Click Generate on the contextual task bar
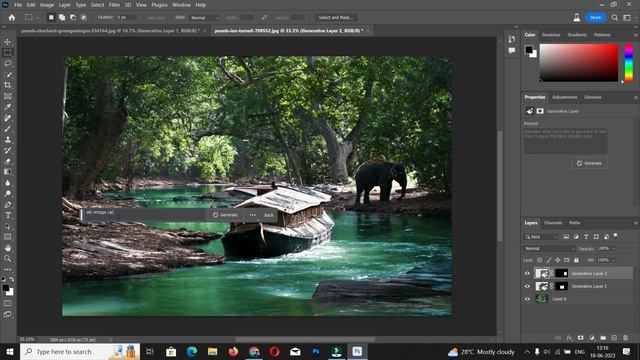This screenshot has width=640, height=360. 225,215
